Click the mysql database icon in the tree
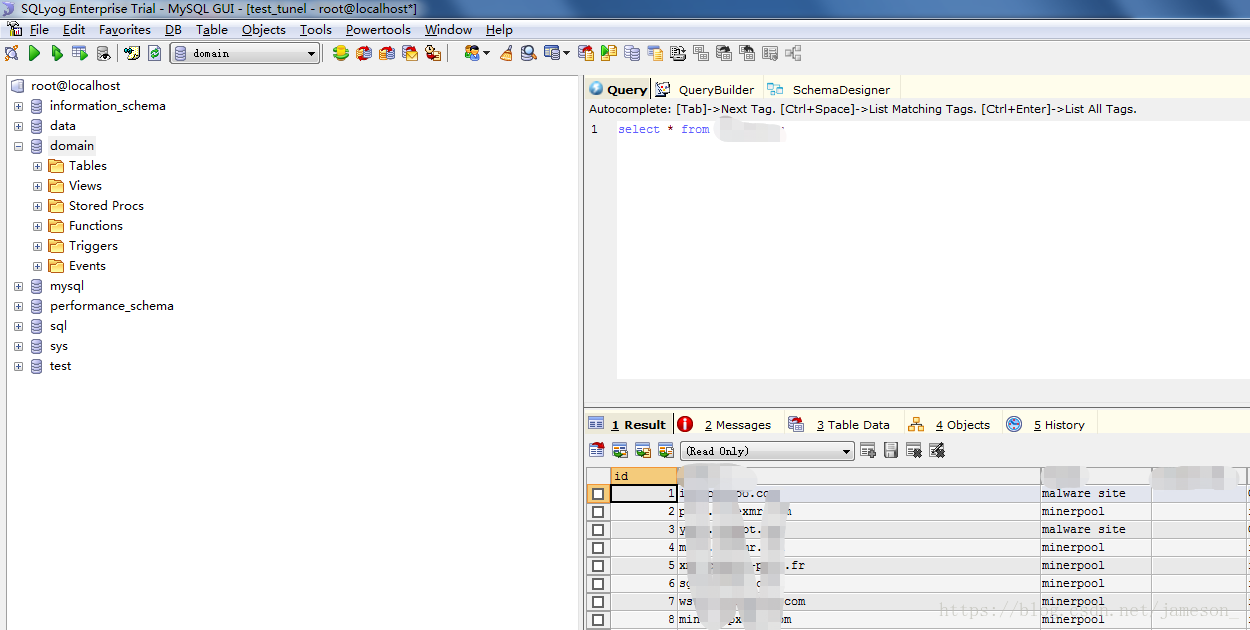This screenshot has height=630, width=1250. tap(37, 286)
